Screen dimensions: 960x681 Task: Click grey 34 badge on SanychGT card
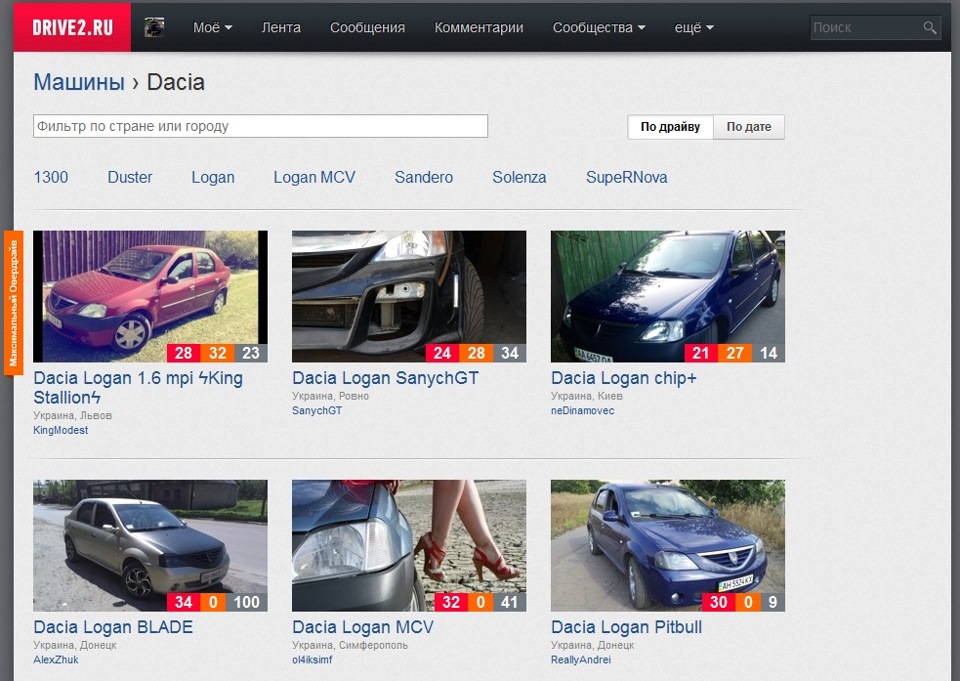509,353
